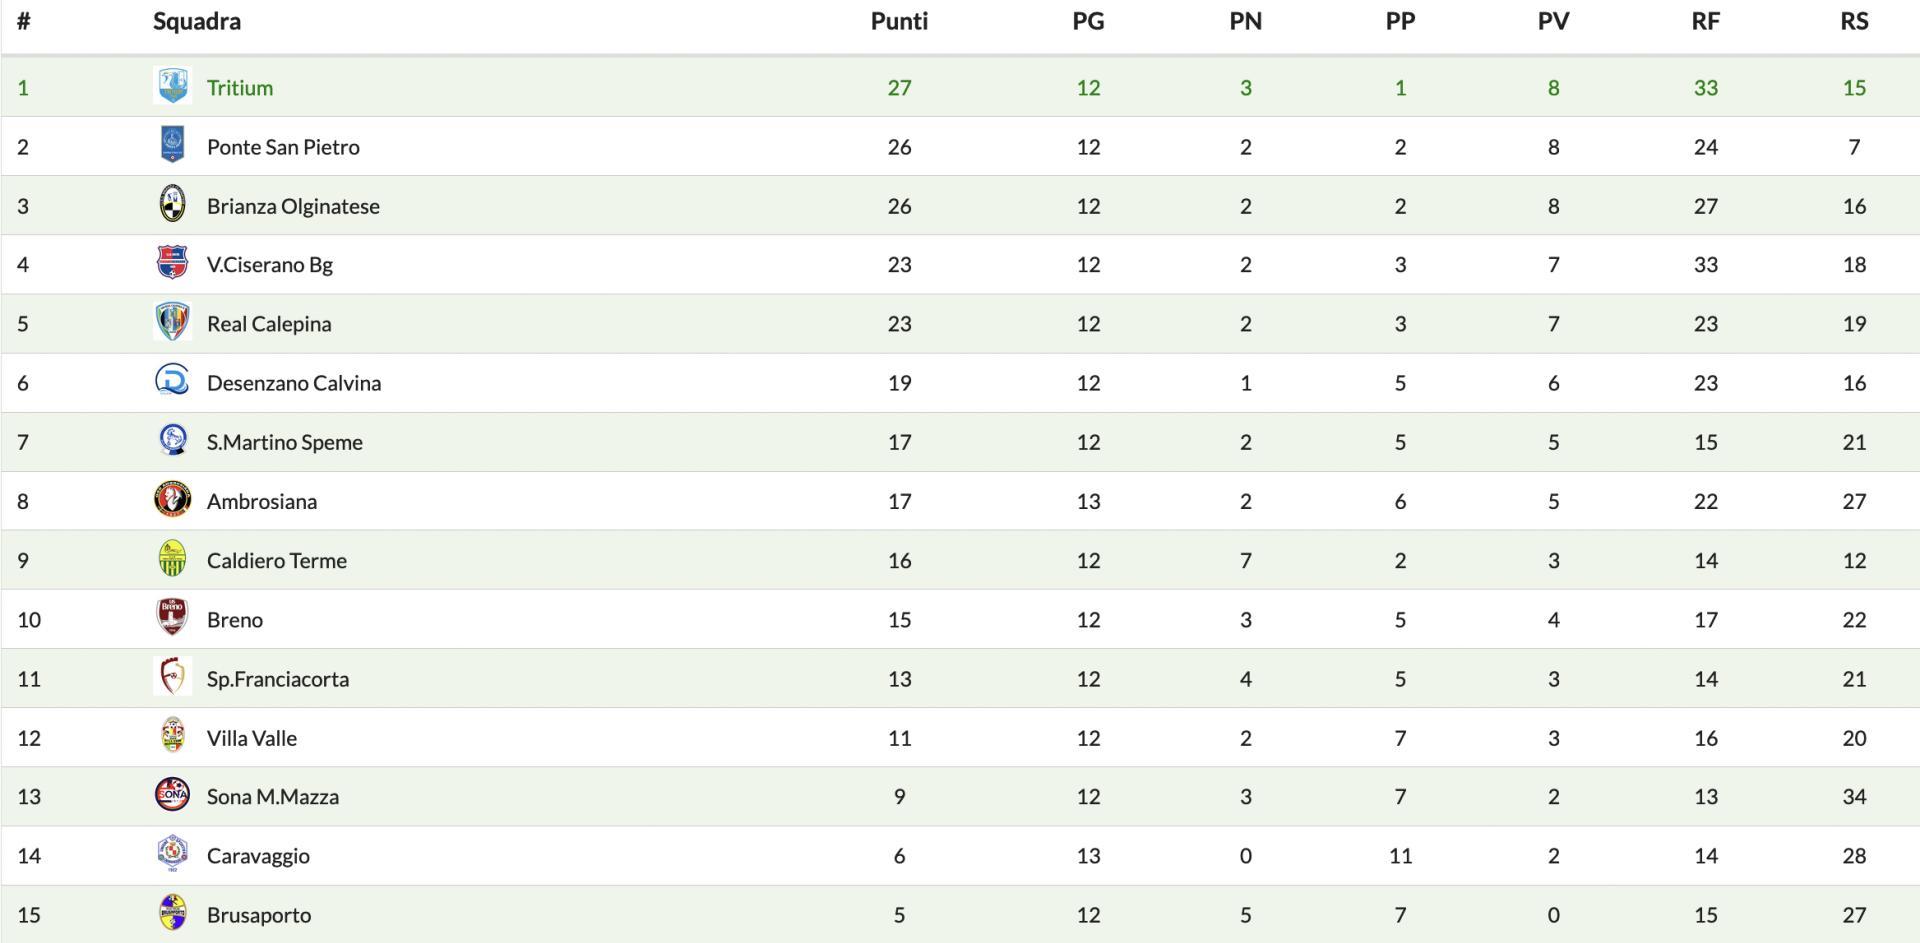Open the Desenzano Calvina team logo
Image resolution: width=1920 pixels, height=943 pixels.
click(x=172, y=381)
